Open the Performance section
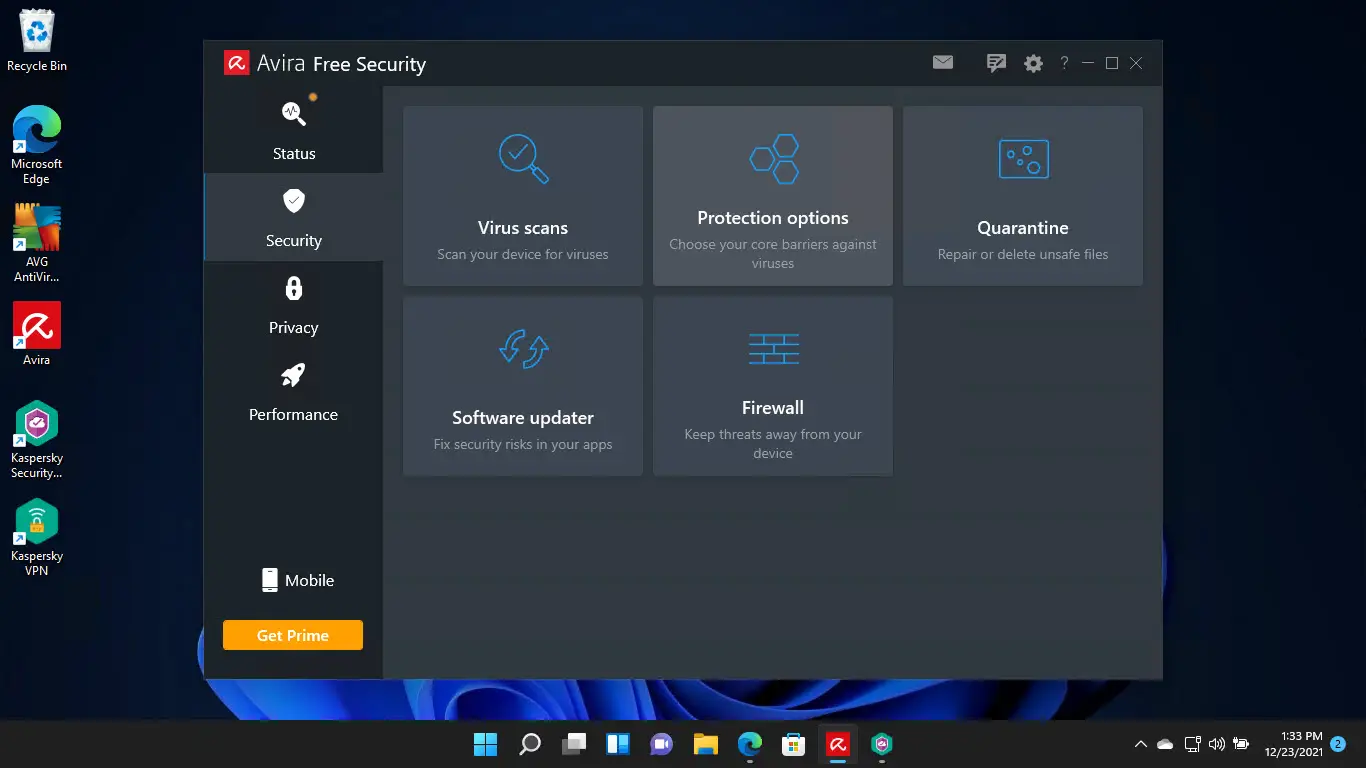The width and height of the screenshot is (1366, 768). (x=293, y=391)
